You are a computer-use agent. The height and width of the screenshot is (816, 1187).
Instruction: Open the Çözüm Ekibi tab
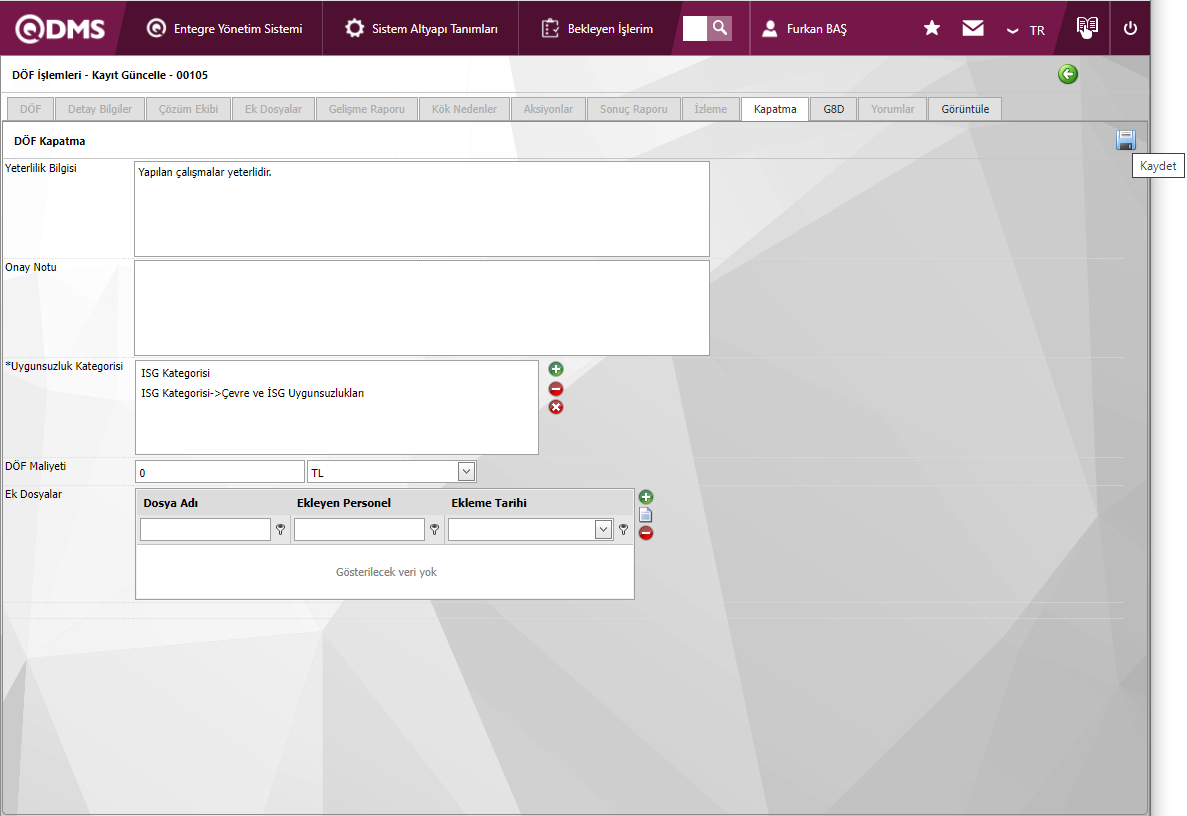point(188,109)
